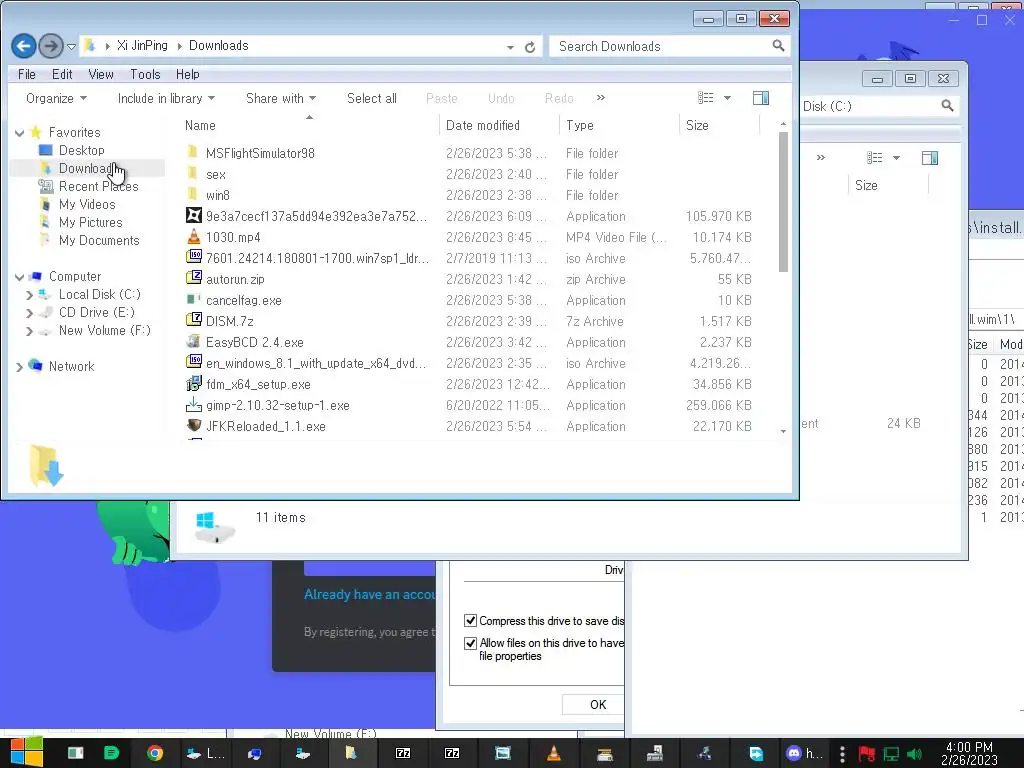Click the Already have an account link
Viewport: 1024px width, 768px height.
point(370,594)
